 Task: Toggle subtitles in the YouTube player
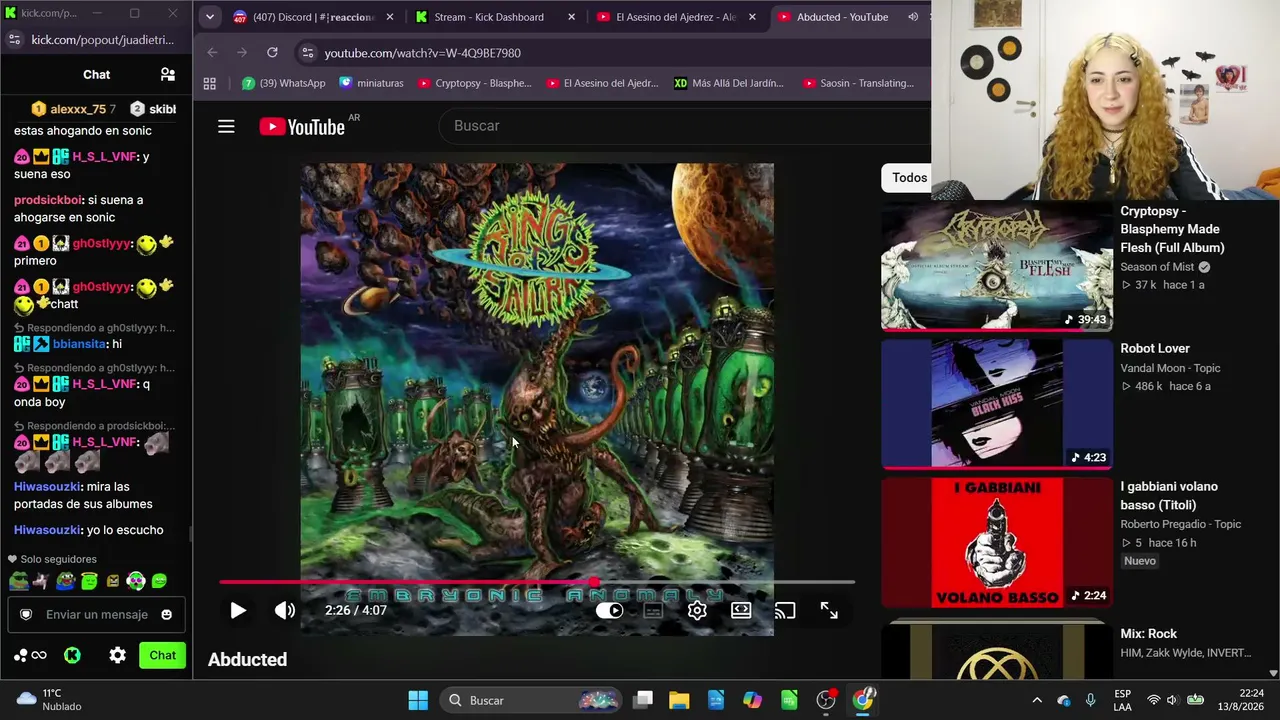point(653,610)
